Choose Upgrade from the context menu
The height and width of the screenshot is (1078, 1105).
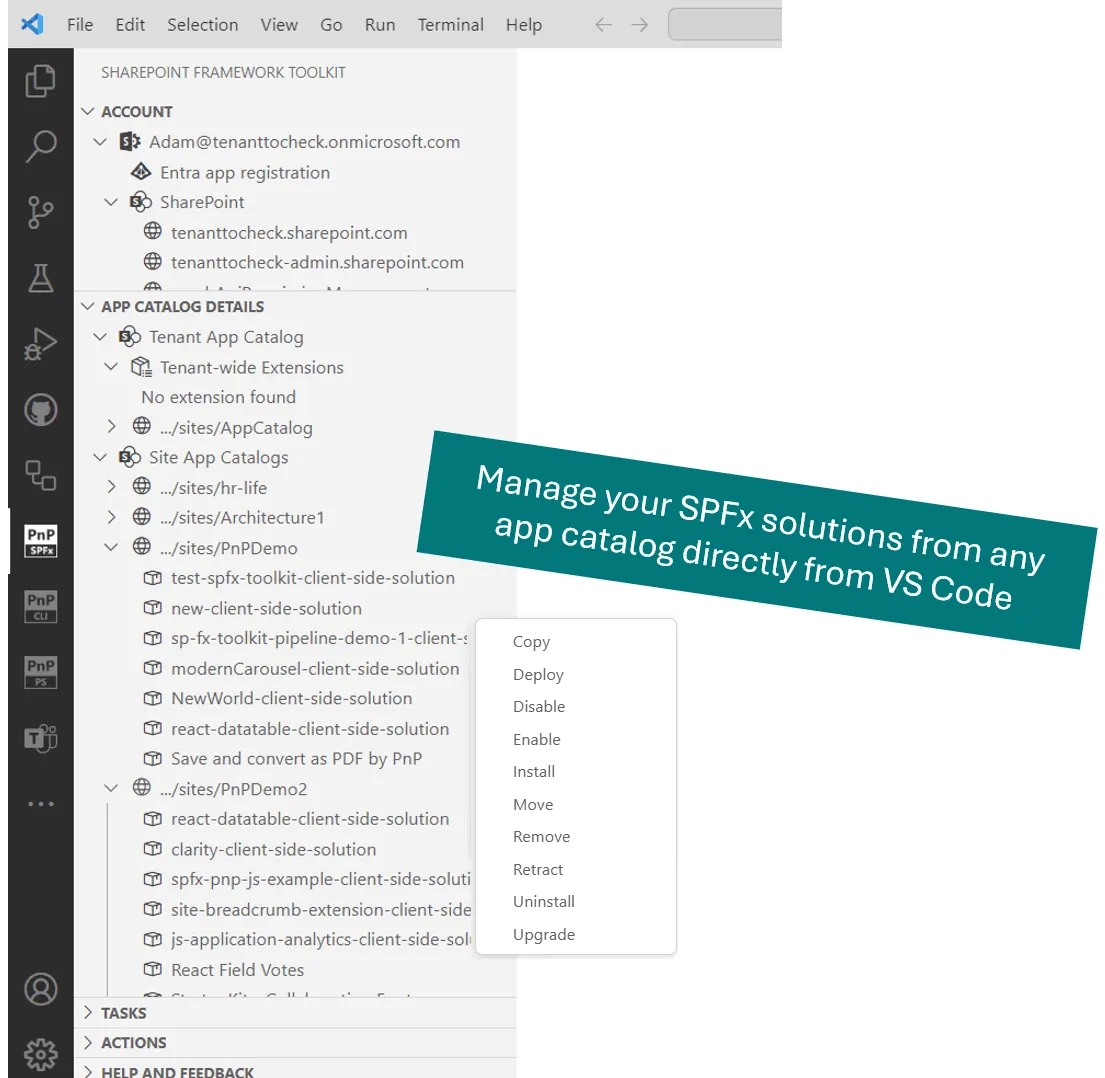[x=543, y=934]
